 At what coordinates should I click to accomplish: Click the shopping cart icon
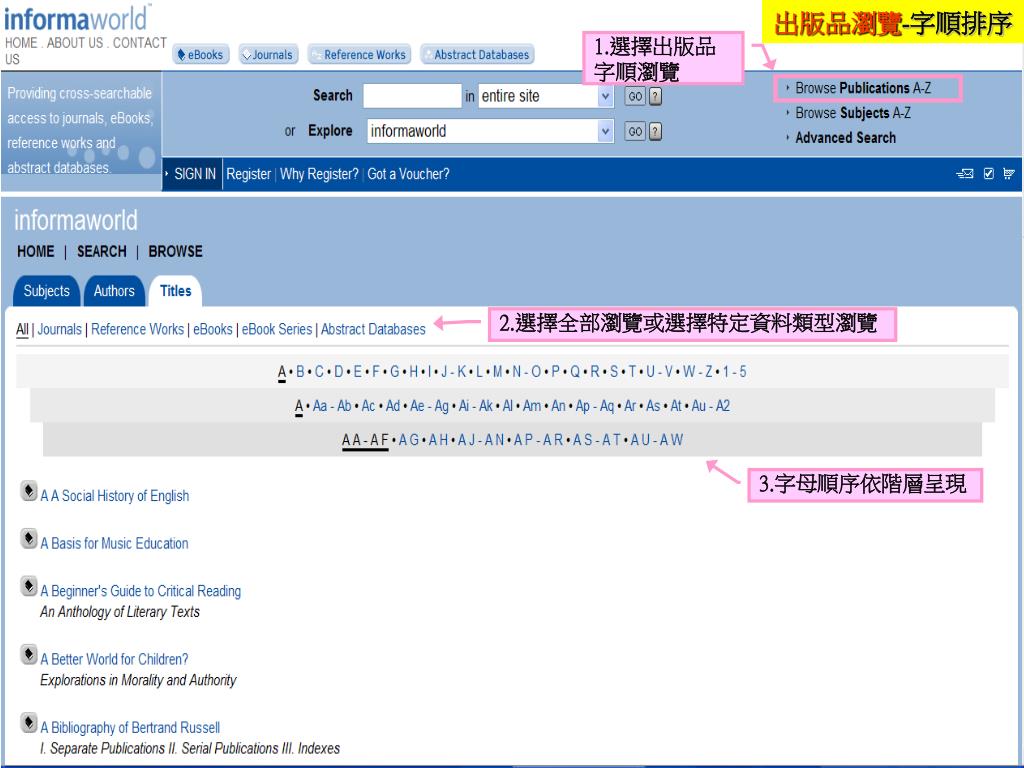coord(1009,174)
